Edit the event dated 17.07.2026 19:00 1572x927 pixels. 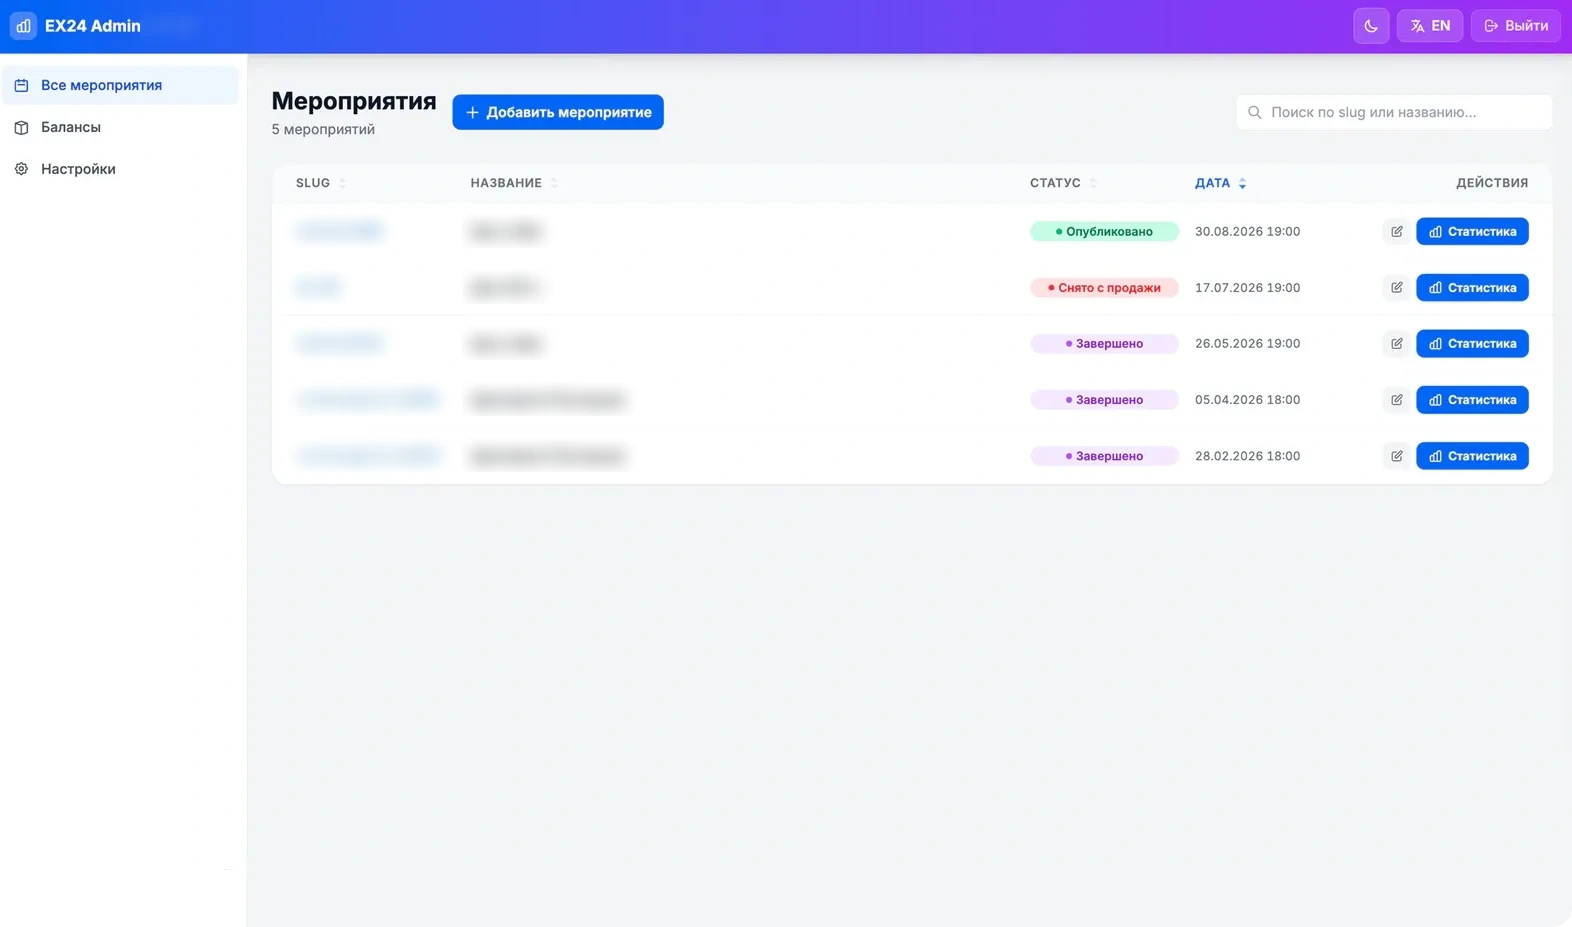point(1397,287)
